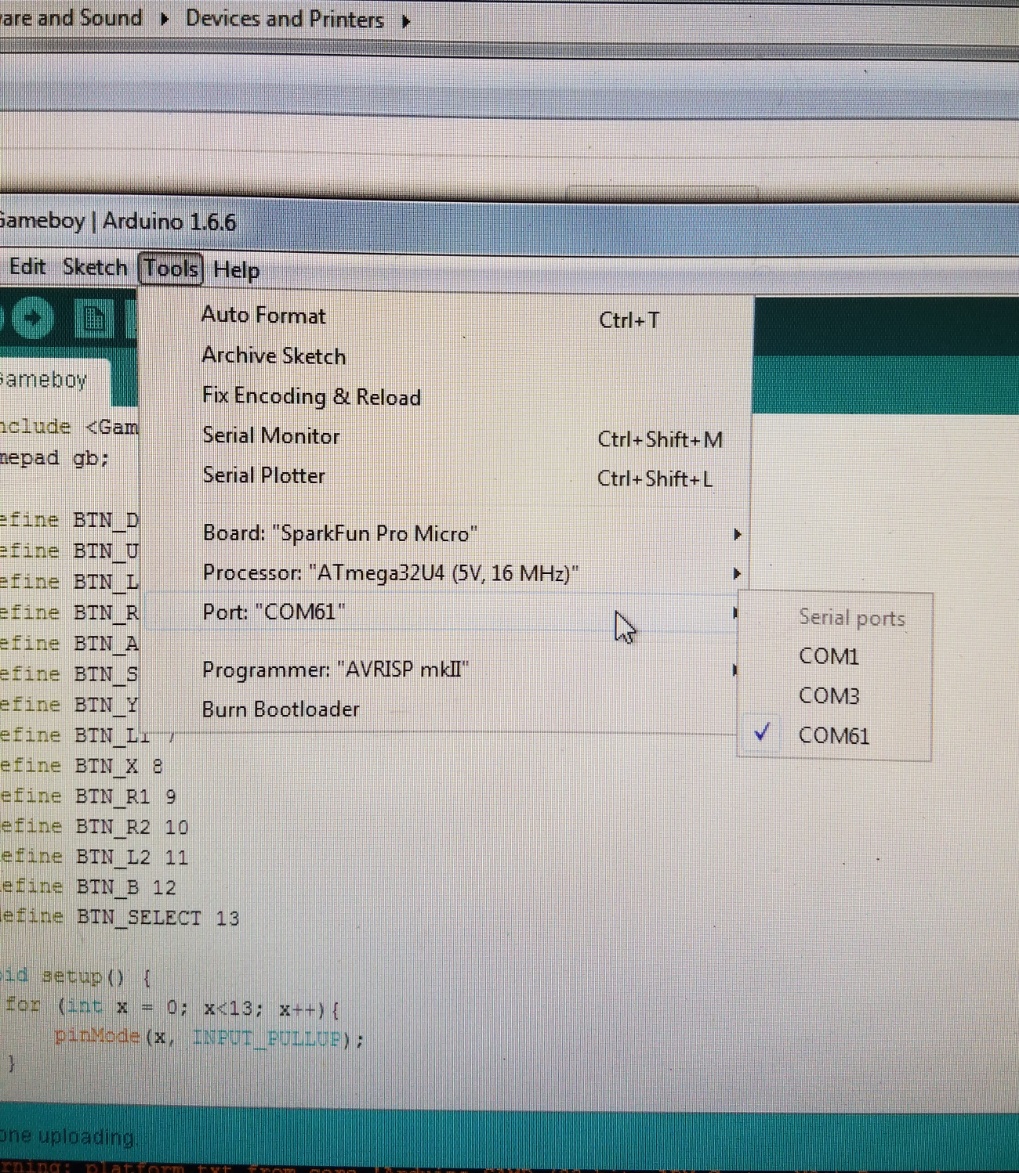Click Fix Encoding & Reload
Screen dimensions: 1019x1173
447,396
